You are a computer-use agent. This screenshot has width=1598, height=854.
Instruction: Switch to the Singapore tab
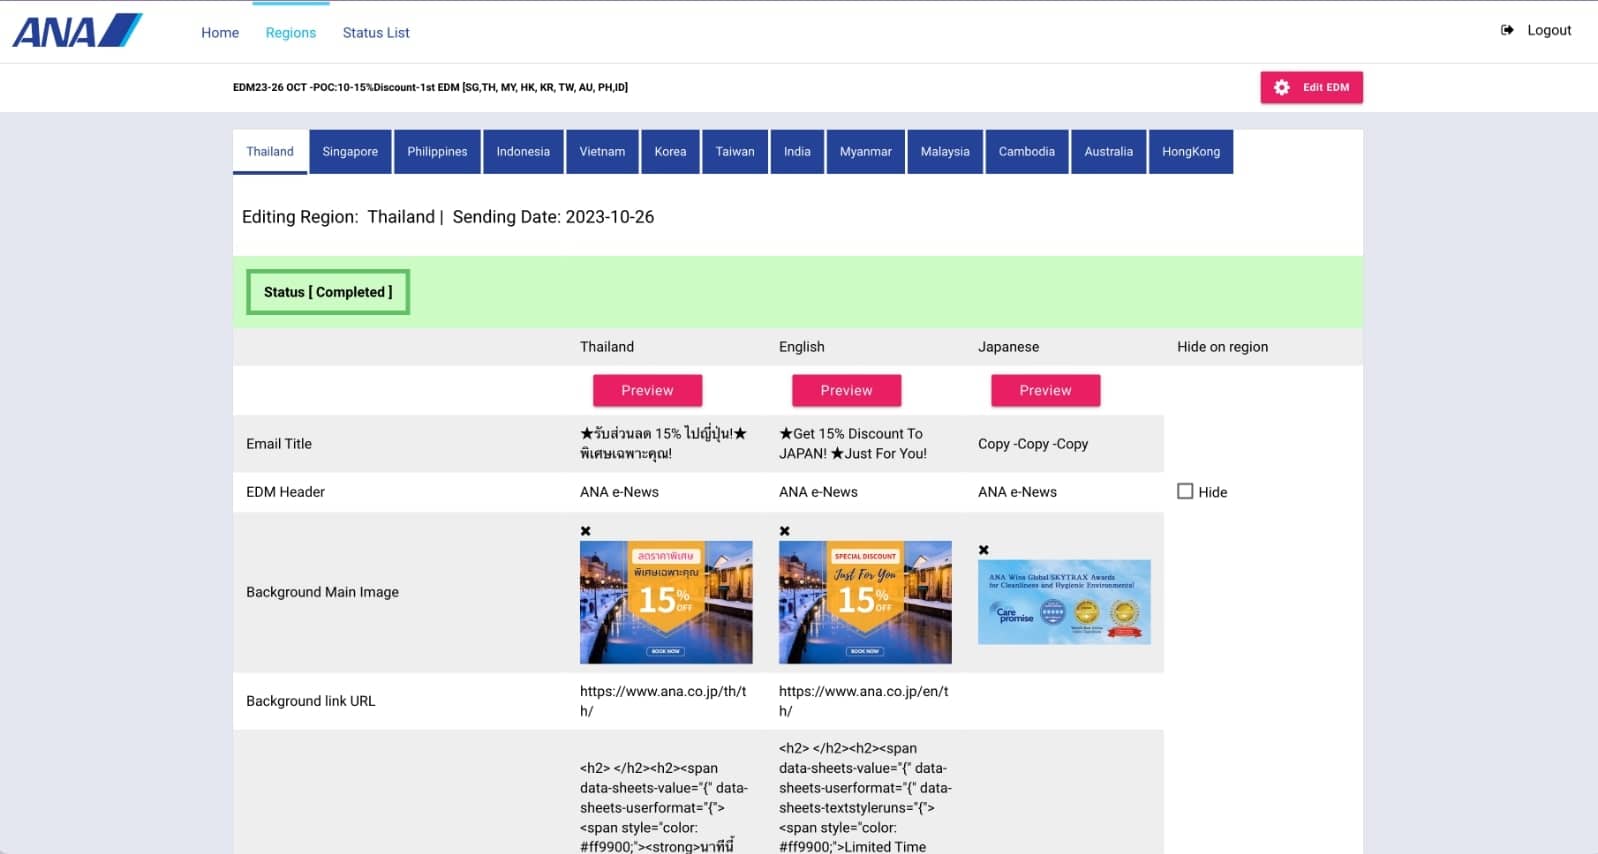[x=350, y=152]
